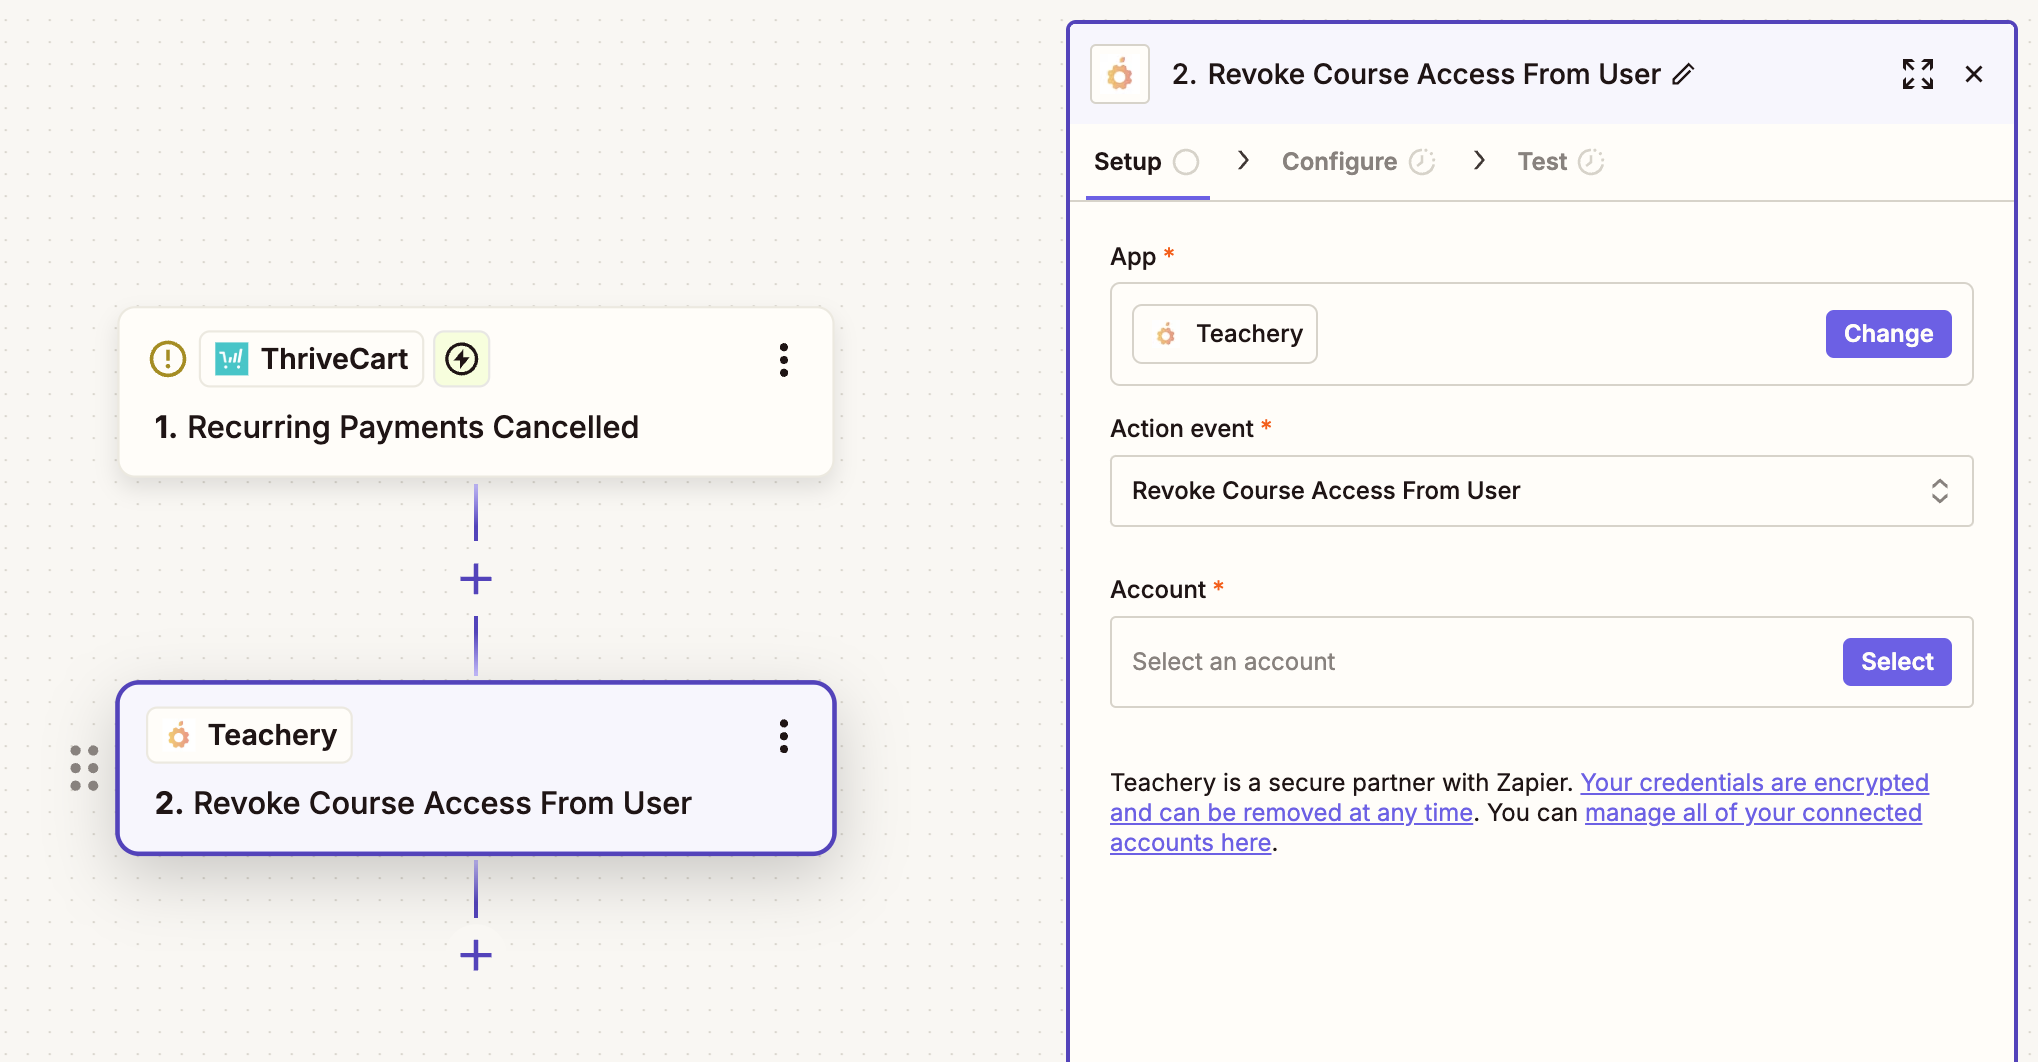Add a step after Teachery action
Viewport: 2038px width, 1062px height.
[476, 955]
